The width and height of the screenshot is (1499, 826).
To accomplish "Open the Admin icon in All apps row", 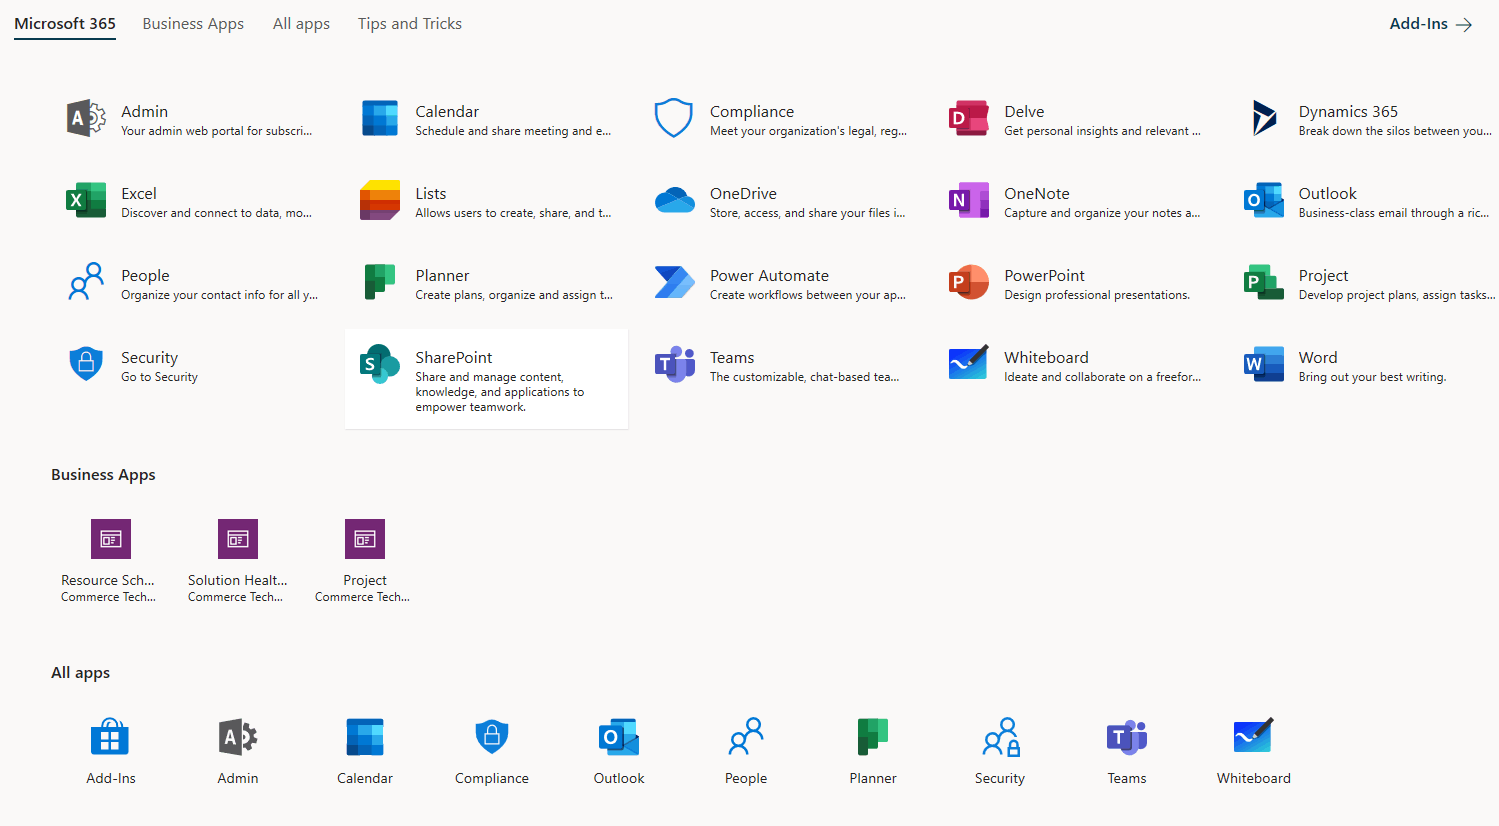I will (x=238, y=738).
